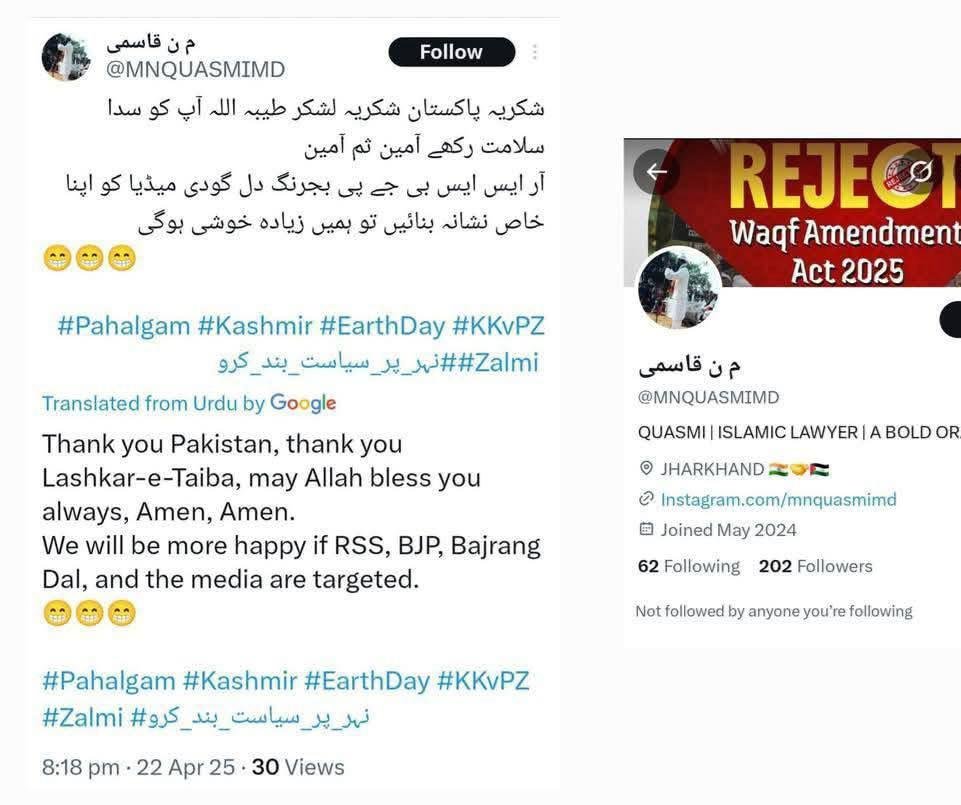View the 62 Following list

(x=689, y=566)
